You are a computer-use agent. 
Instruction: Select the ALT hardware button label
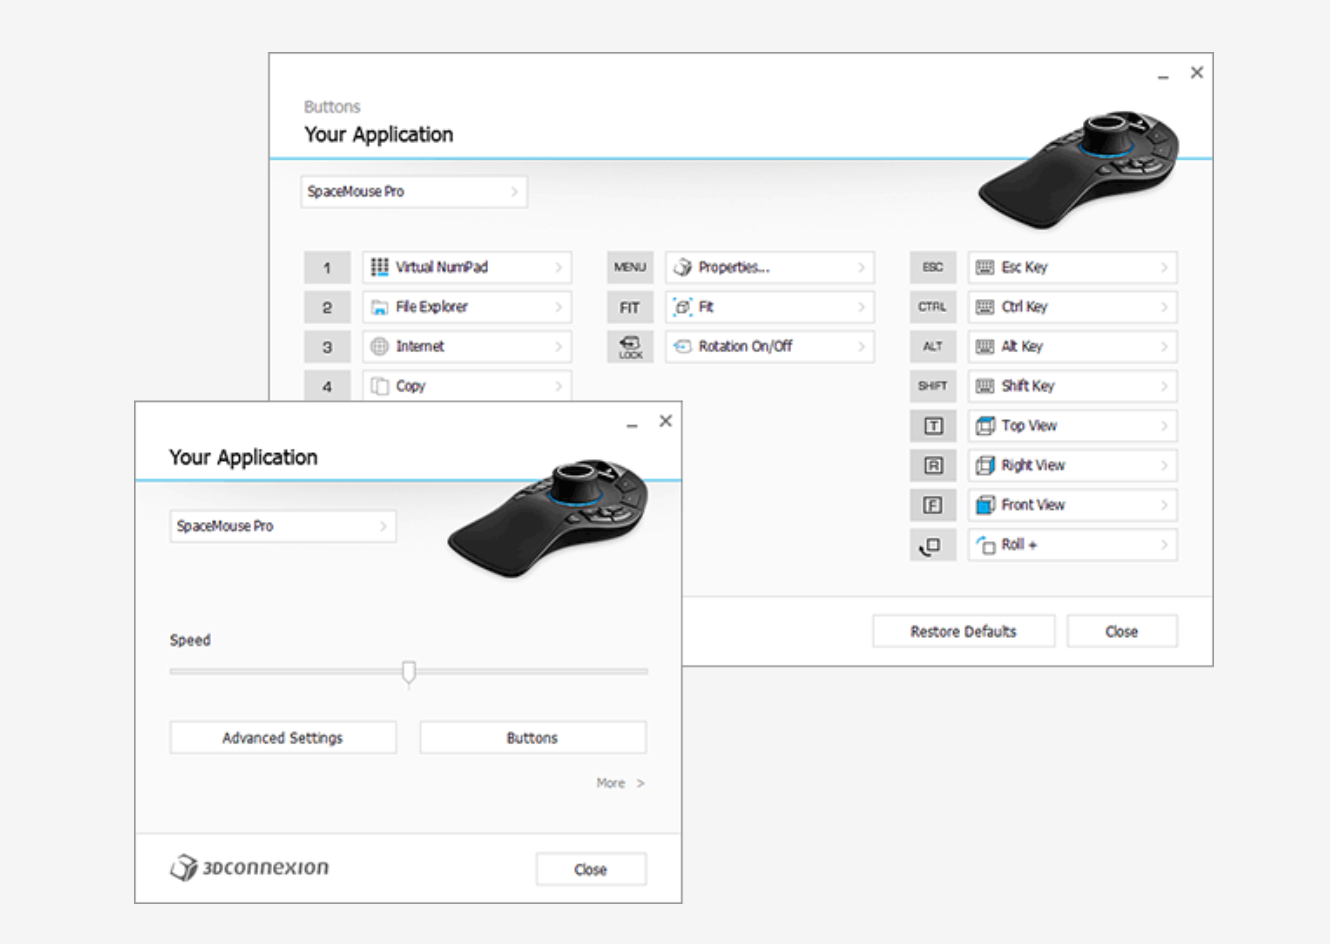point(933,346)
